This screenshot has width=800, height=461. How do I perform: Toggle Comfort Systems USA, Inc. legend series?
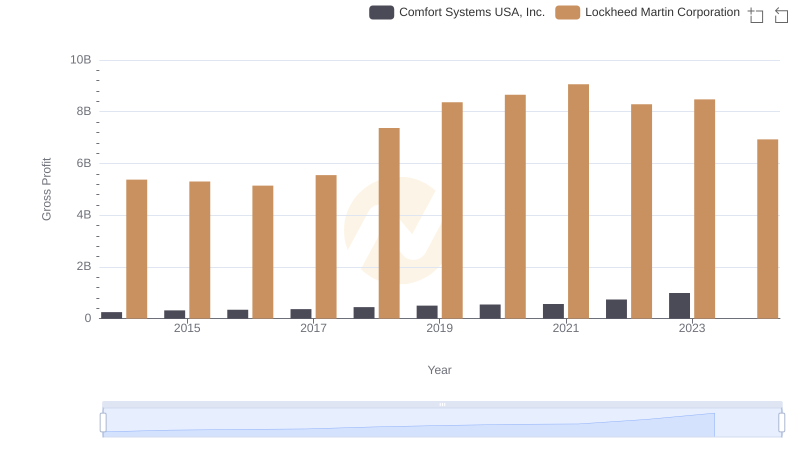(457, 12)
